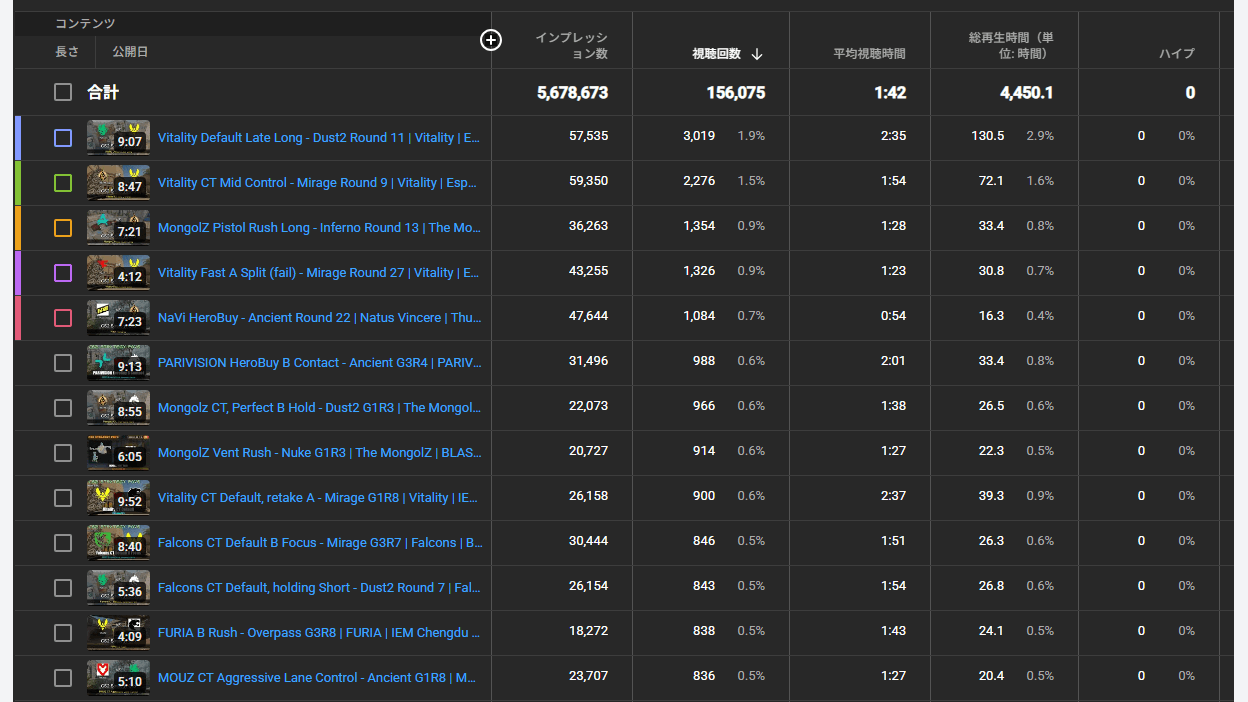Toggle purple checkbox for Vitality Fast A Split
Screen dimensions: 1248x702
coord(63,273)
